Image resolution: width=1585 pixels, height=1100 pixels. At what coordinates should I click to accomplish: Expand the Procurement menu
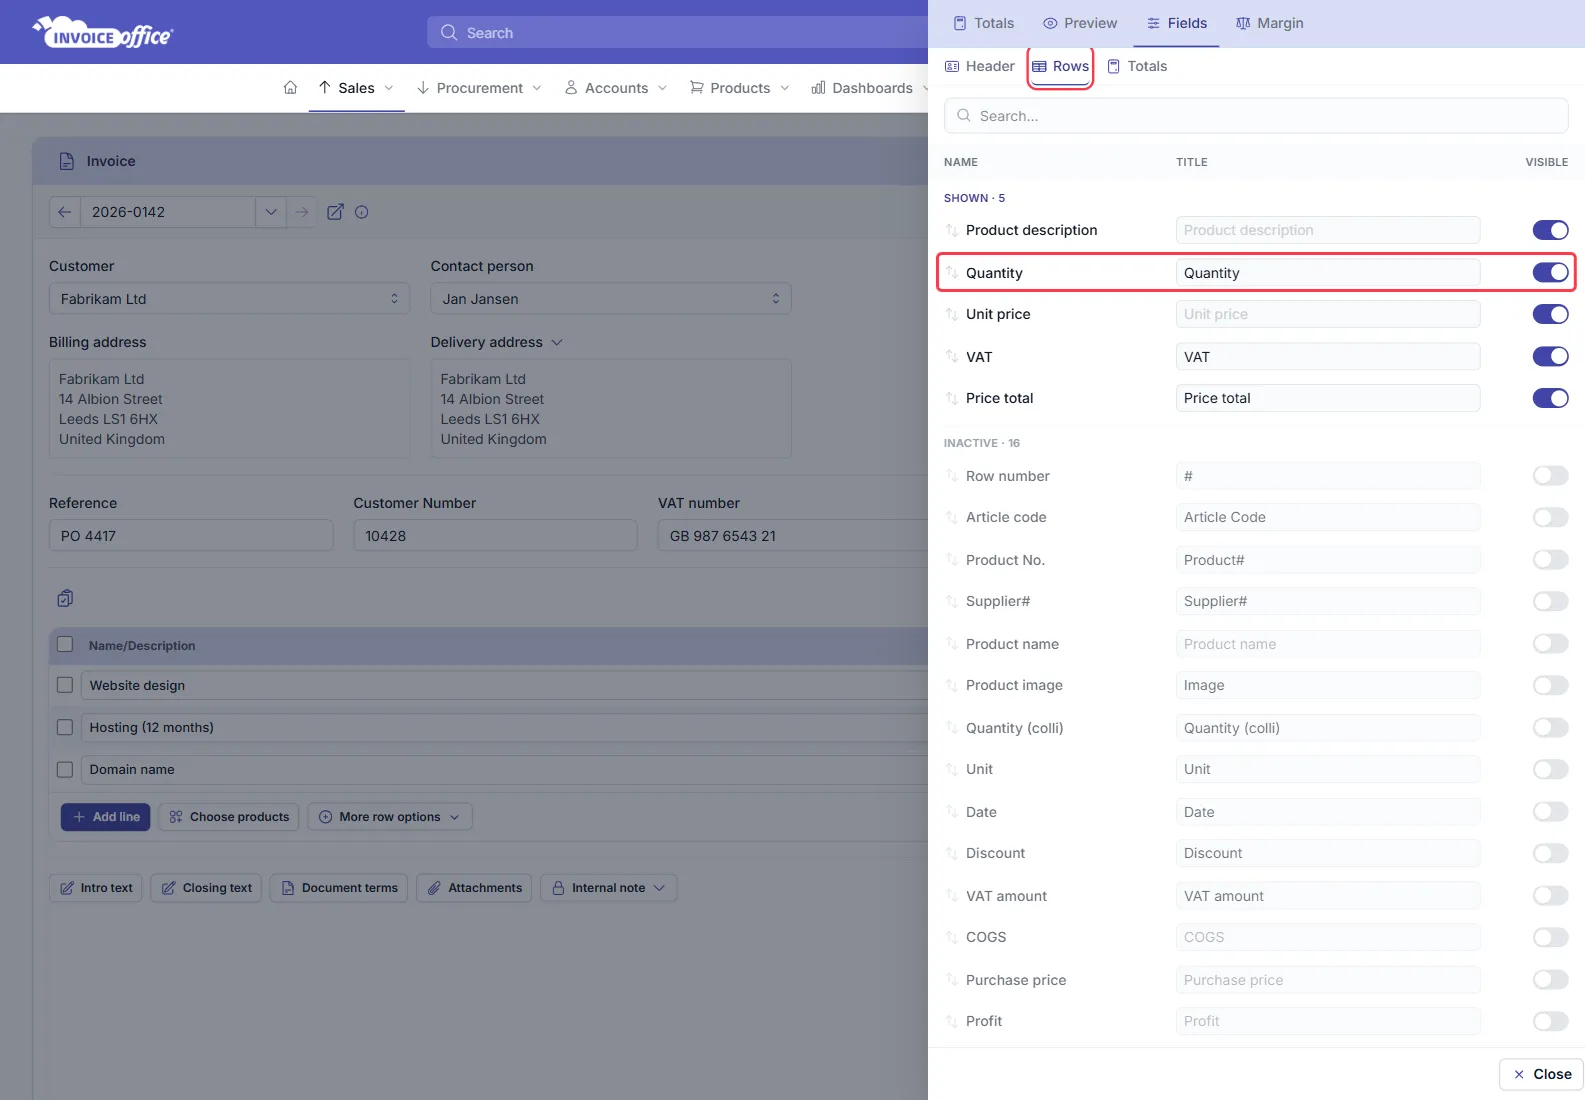tap(479, 88)
